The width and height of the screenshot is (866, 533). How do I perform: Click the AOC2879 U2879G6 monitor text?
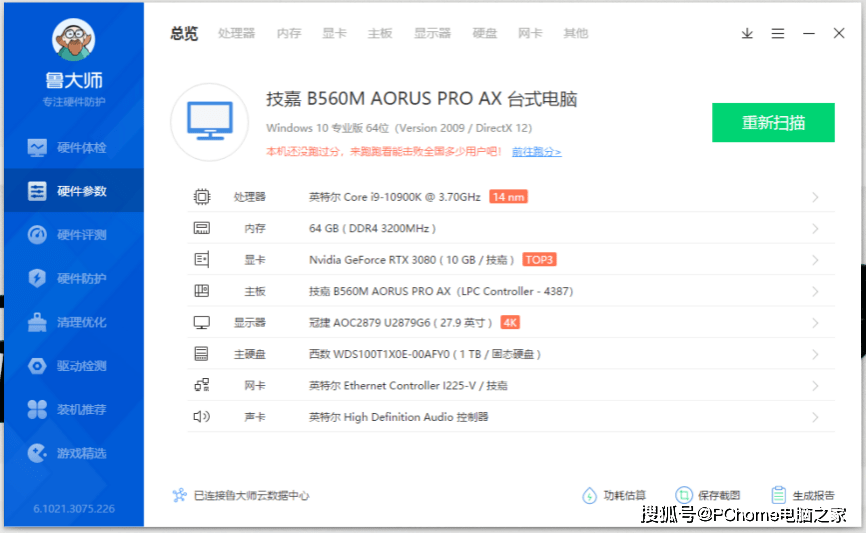click(400, 323)
